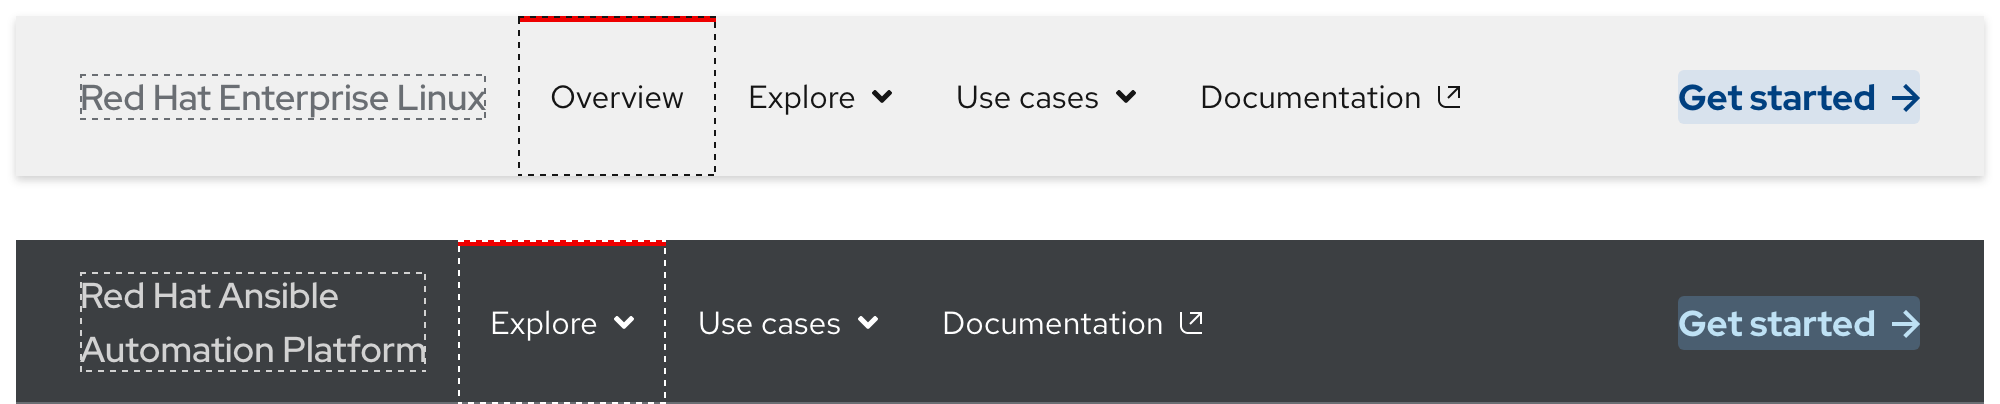Click the Red Hat Enterprise Linux title
Viewport: 2000px width, 404px height.
pos(282,98)
